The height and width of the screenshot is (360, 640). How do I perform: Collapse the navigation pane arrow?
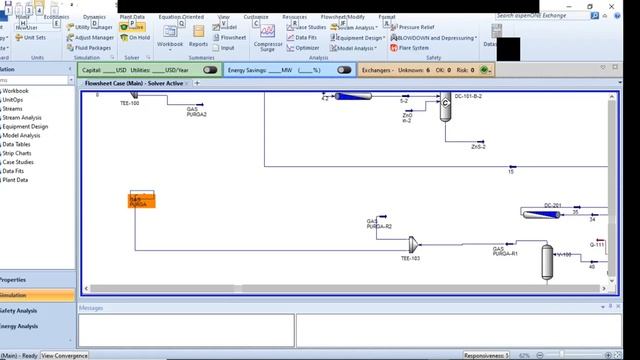pyautogui.click(x=70, y=69)
